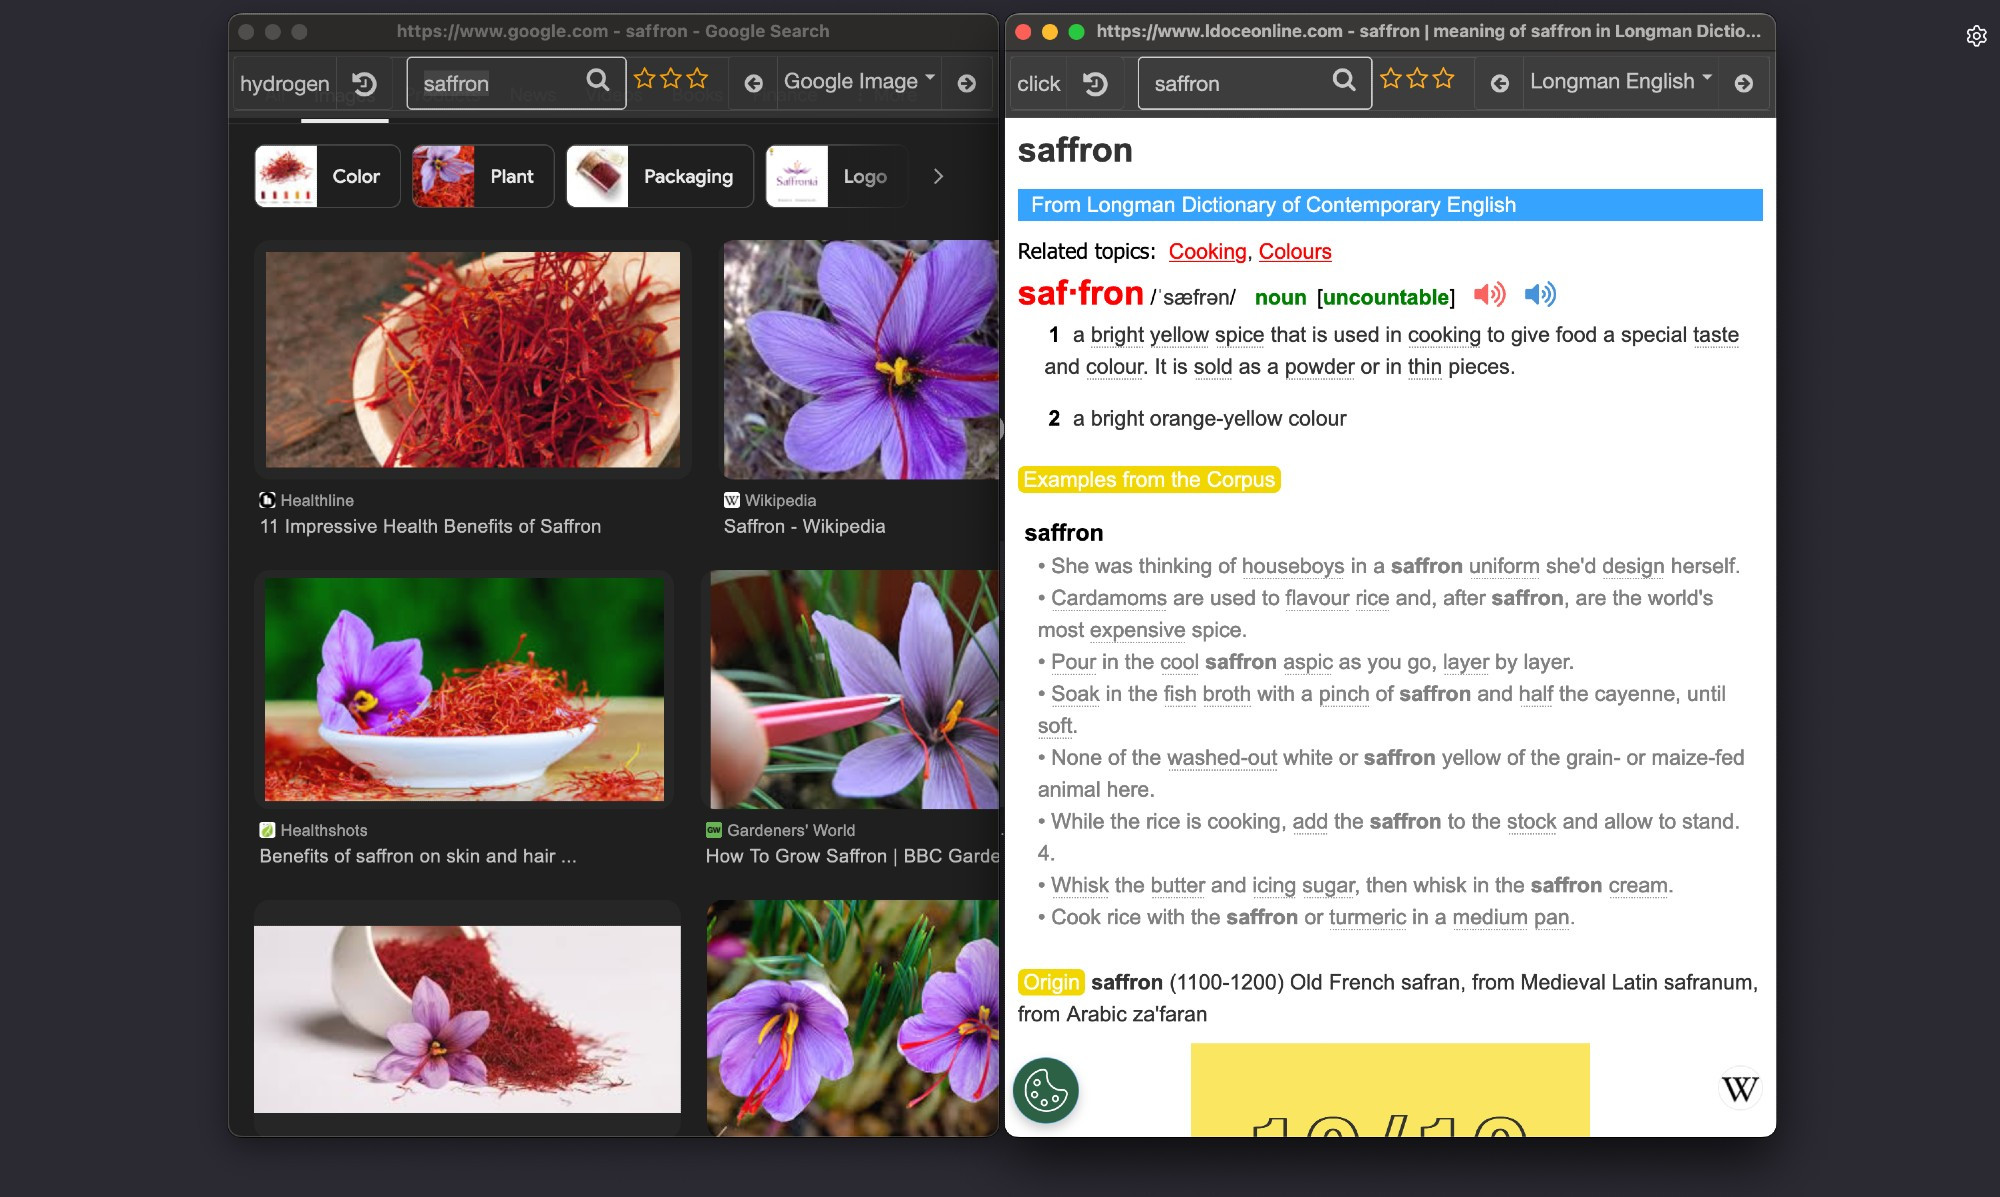Click 'houseboys' word in corpus example
Image resolution: width=2000 pixels, height=1197 pixels.
pyautogui.click(x=1292, y=567)
